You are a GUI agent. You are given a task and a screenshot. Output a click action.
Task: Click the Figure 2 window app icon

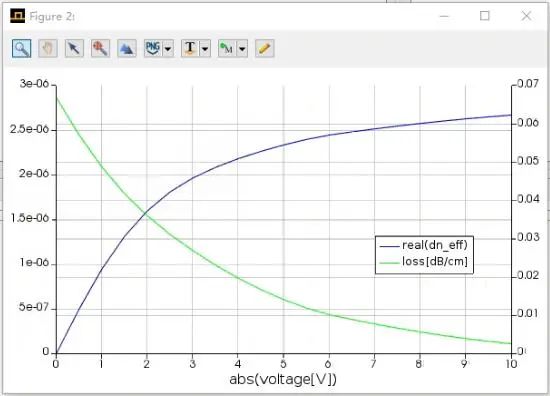click(x=17, y=16)
